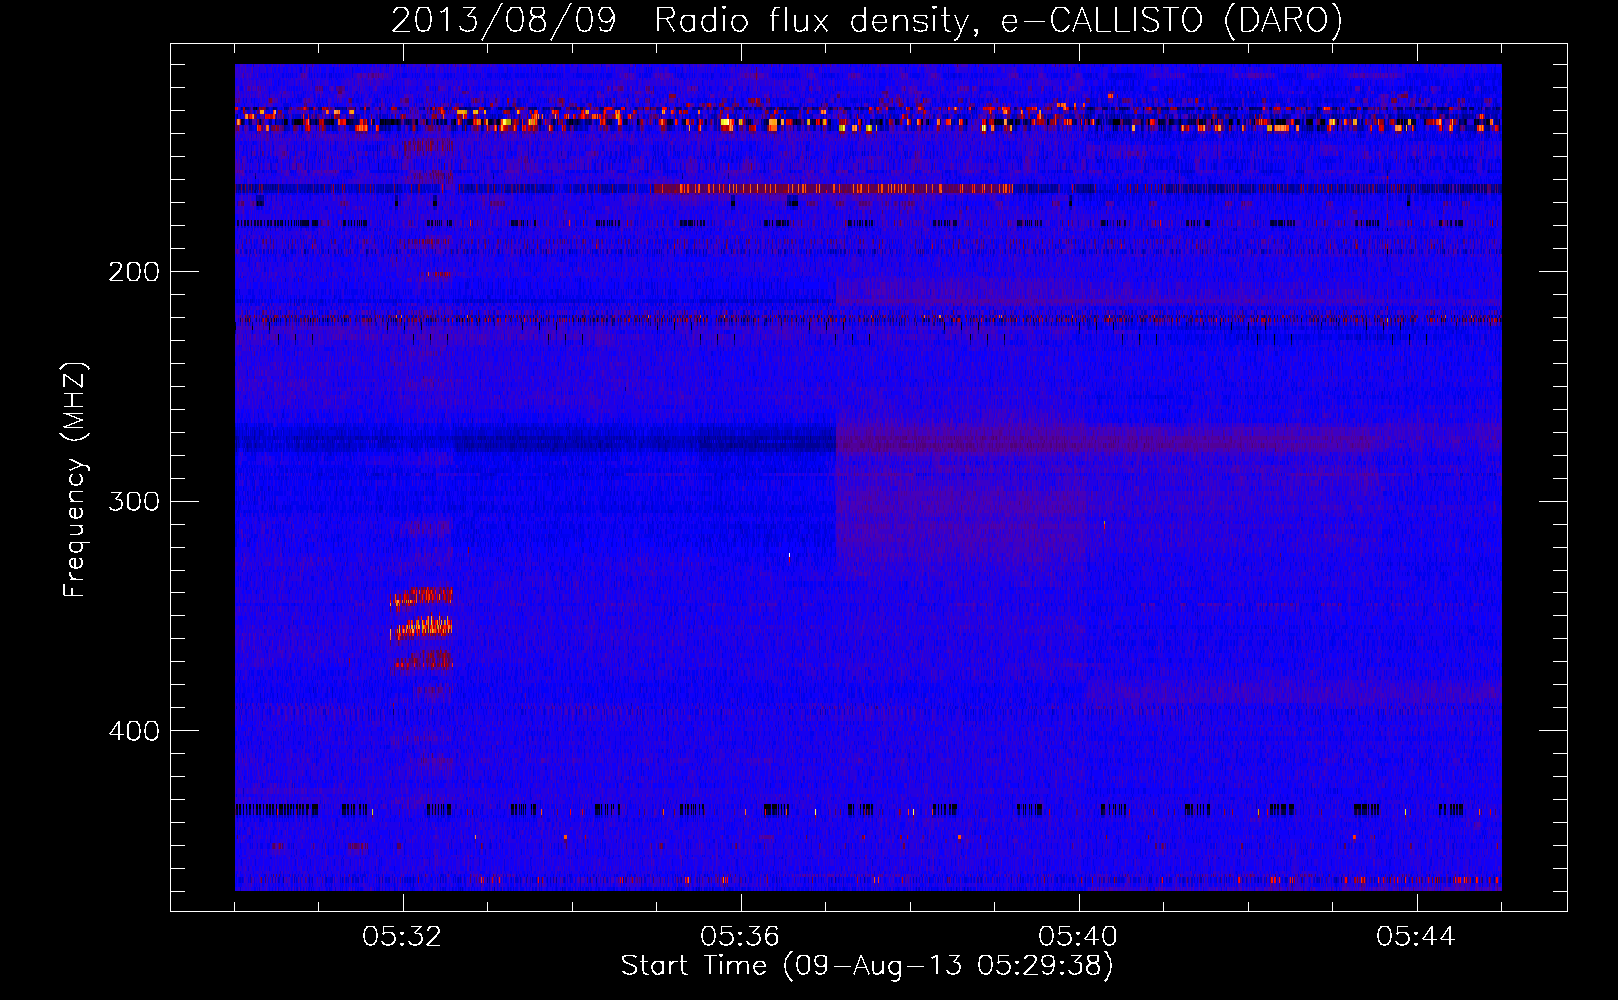Viewport: 1618px width, 1000px height.
Task: Click the plot title "2013/08/09 Radio flux density, e-CALLISTO (DARO)"
Action: click(867, 20)
